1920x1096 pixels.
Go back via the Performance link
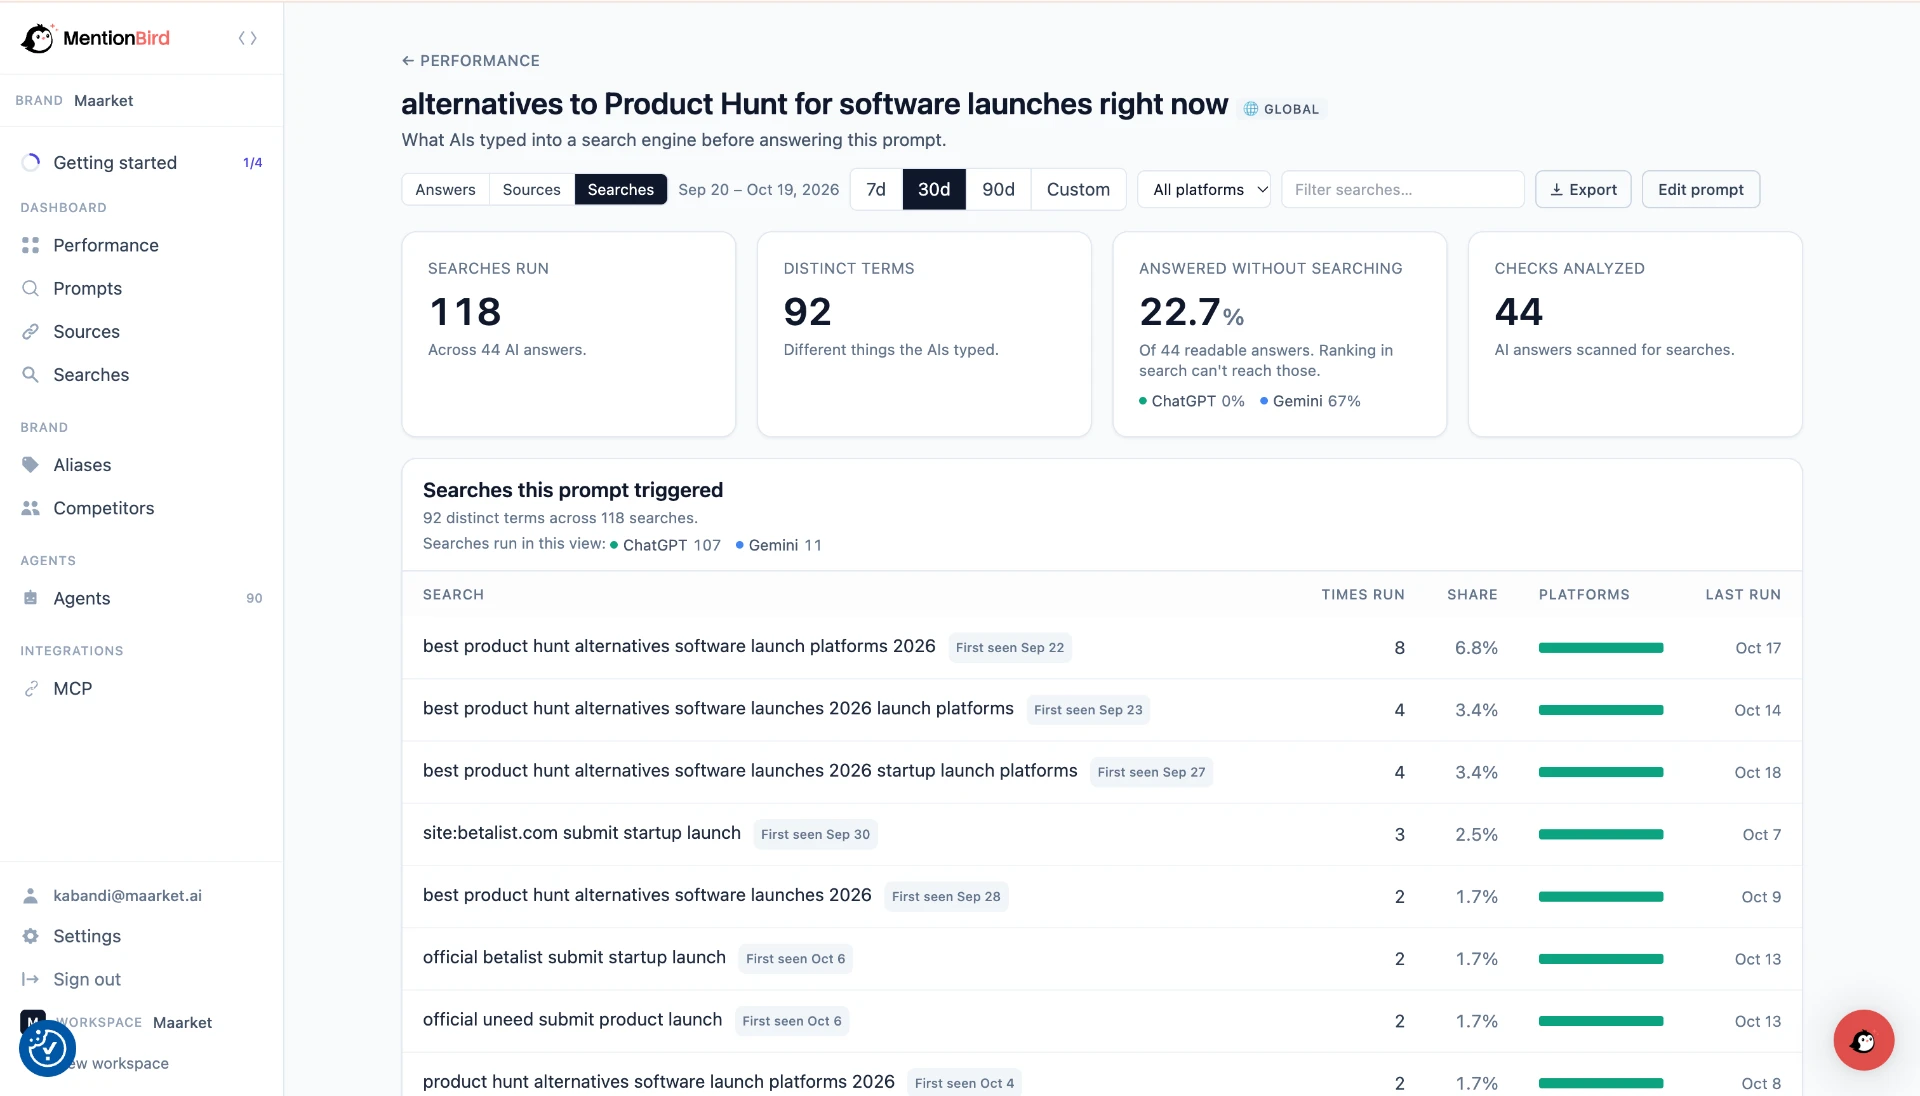pos(471,61)
